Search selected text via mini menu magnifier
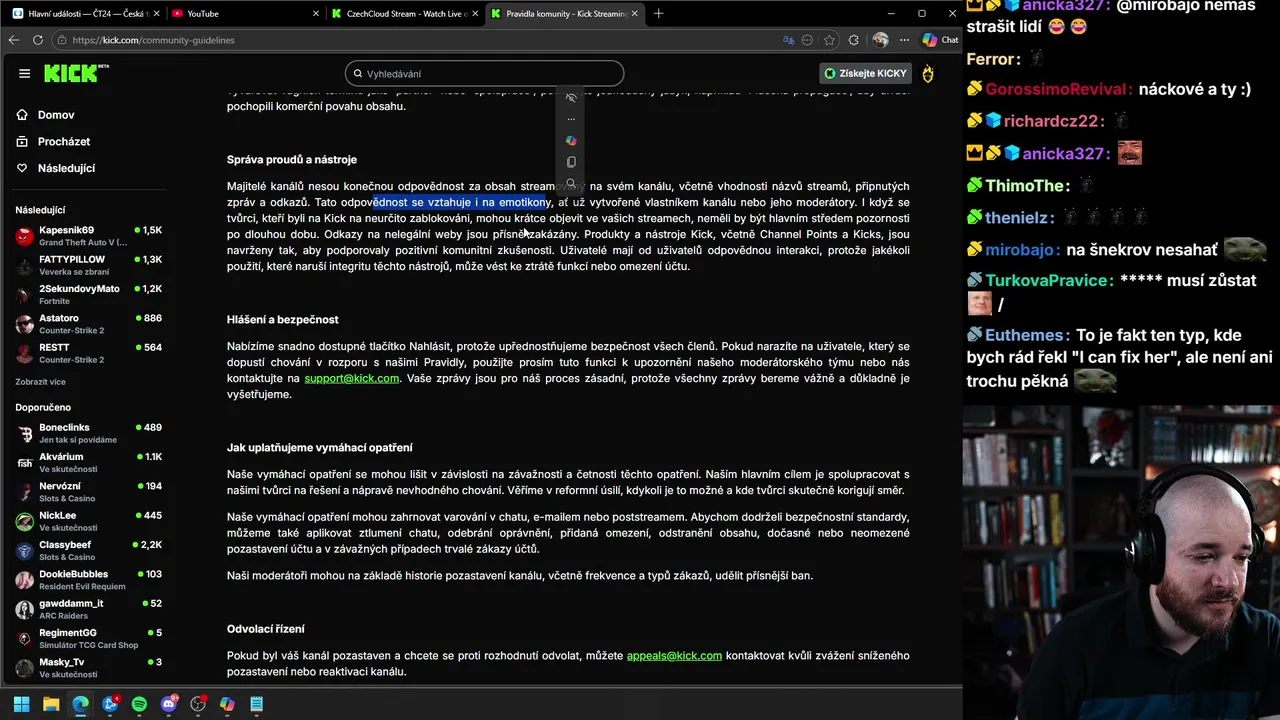Image resolution: width=1280 pixels, height=720 pixels. [x=571, y=183]
